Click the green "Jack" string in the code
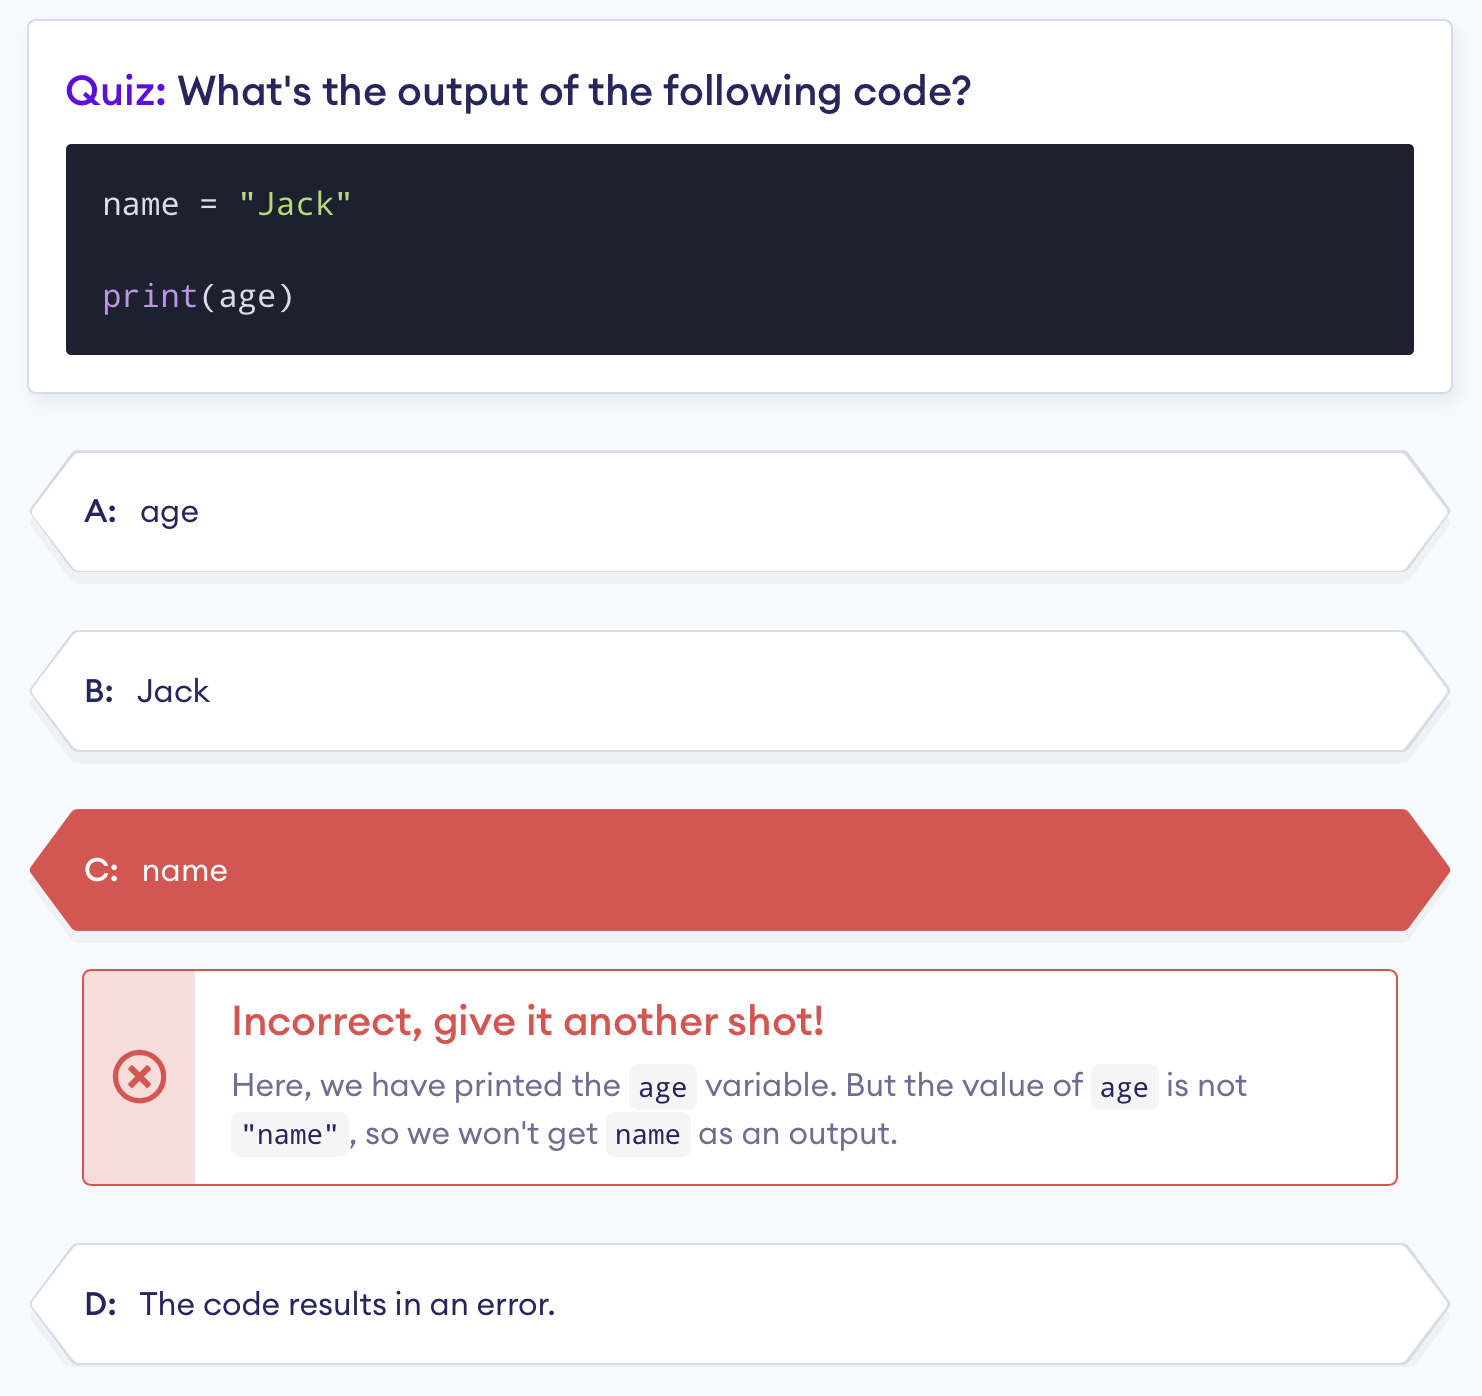The image size is (1482, 1396). (x=295, y=204)
